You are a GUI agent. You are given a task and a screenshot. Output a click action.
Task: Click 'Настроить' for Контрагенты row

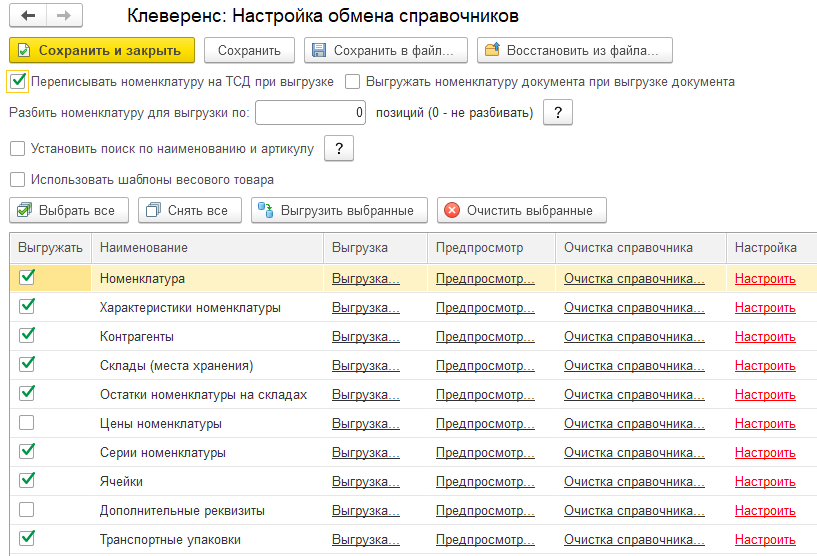tap(765, 337)
